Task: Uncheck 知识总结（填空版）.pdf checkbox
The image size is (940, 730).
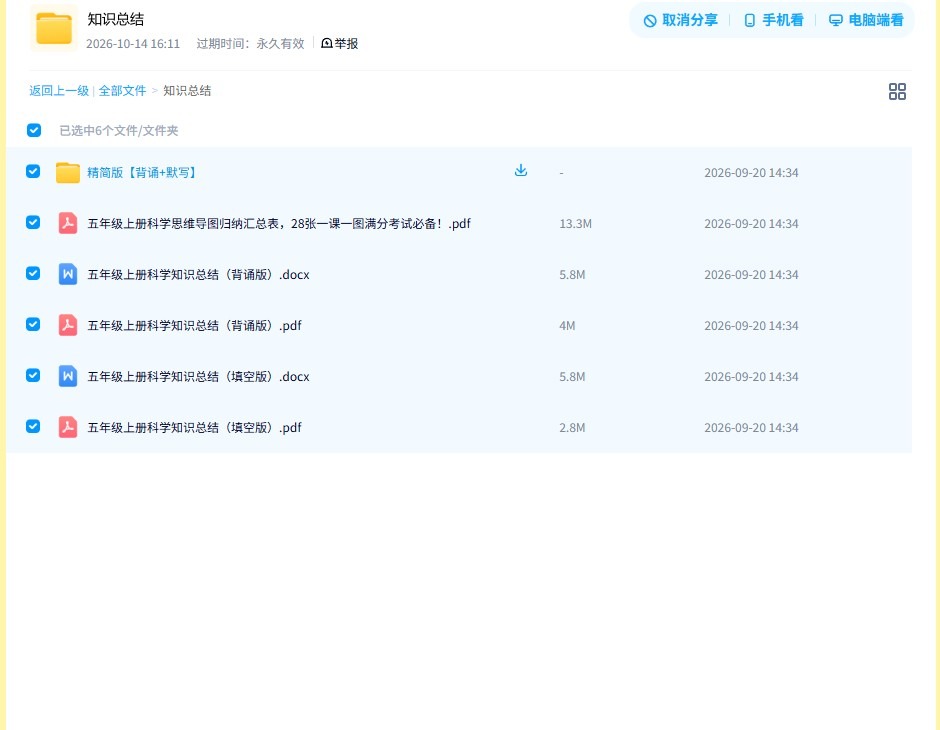Action: [33, 426]
